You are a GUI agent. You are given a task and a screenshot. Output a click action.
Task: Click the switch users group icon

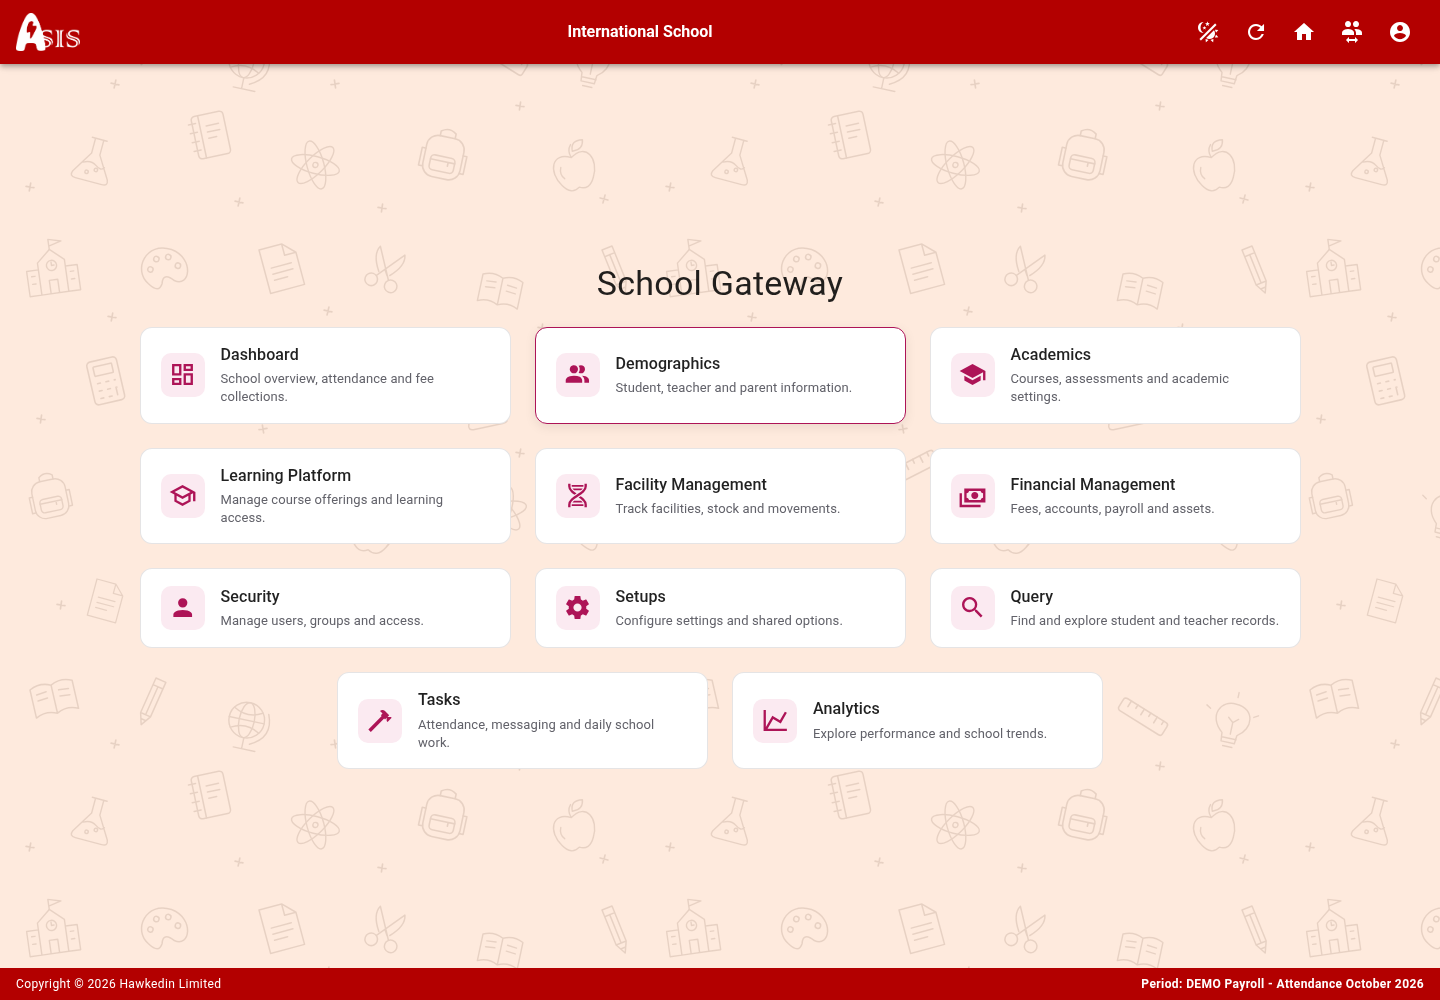pyautogui.click(x=1352, y=32)
